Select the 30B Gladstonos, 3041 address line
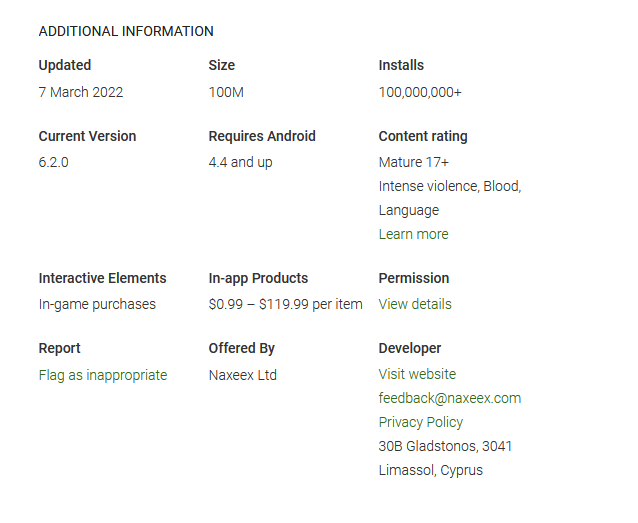638x523 pixels. point(445,446)
